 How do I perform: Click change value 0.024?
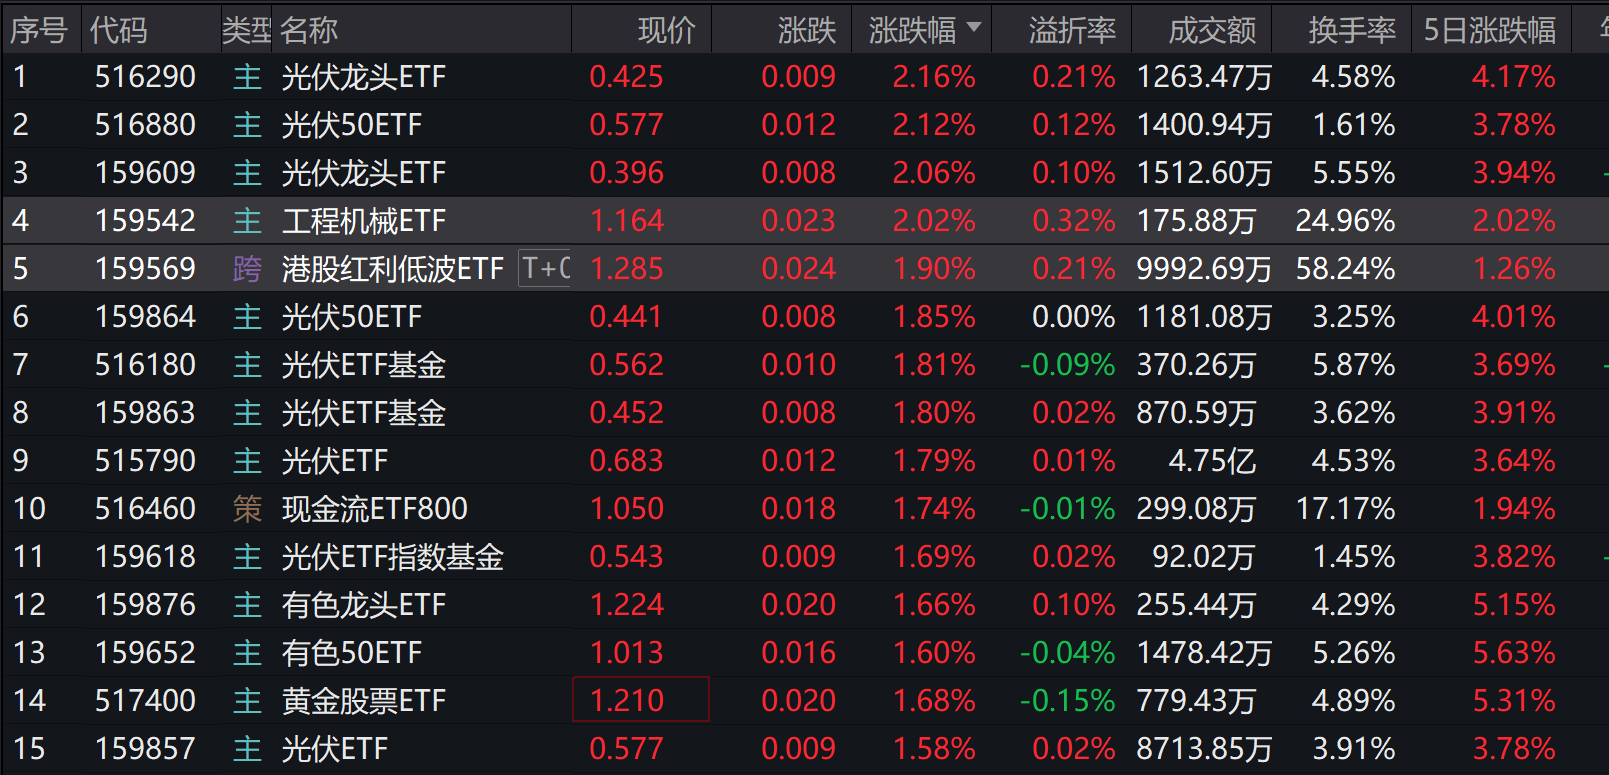pyautogui.click(x=798, y=269)
